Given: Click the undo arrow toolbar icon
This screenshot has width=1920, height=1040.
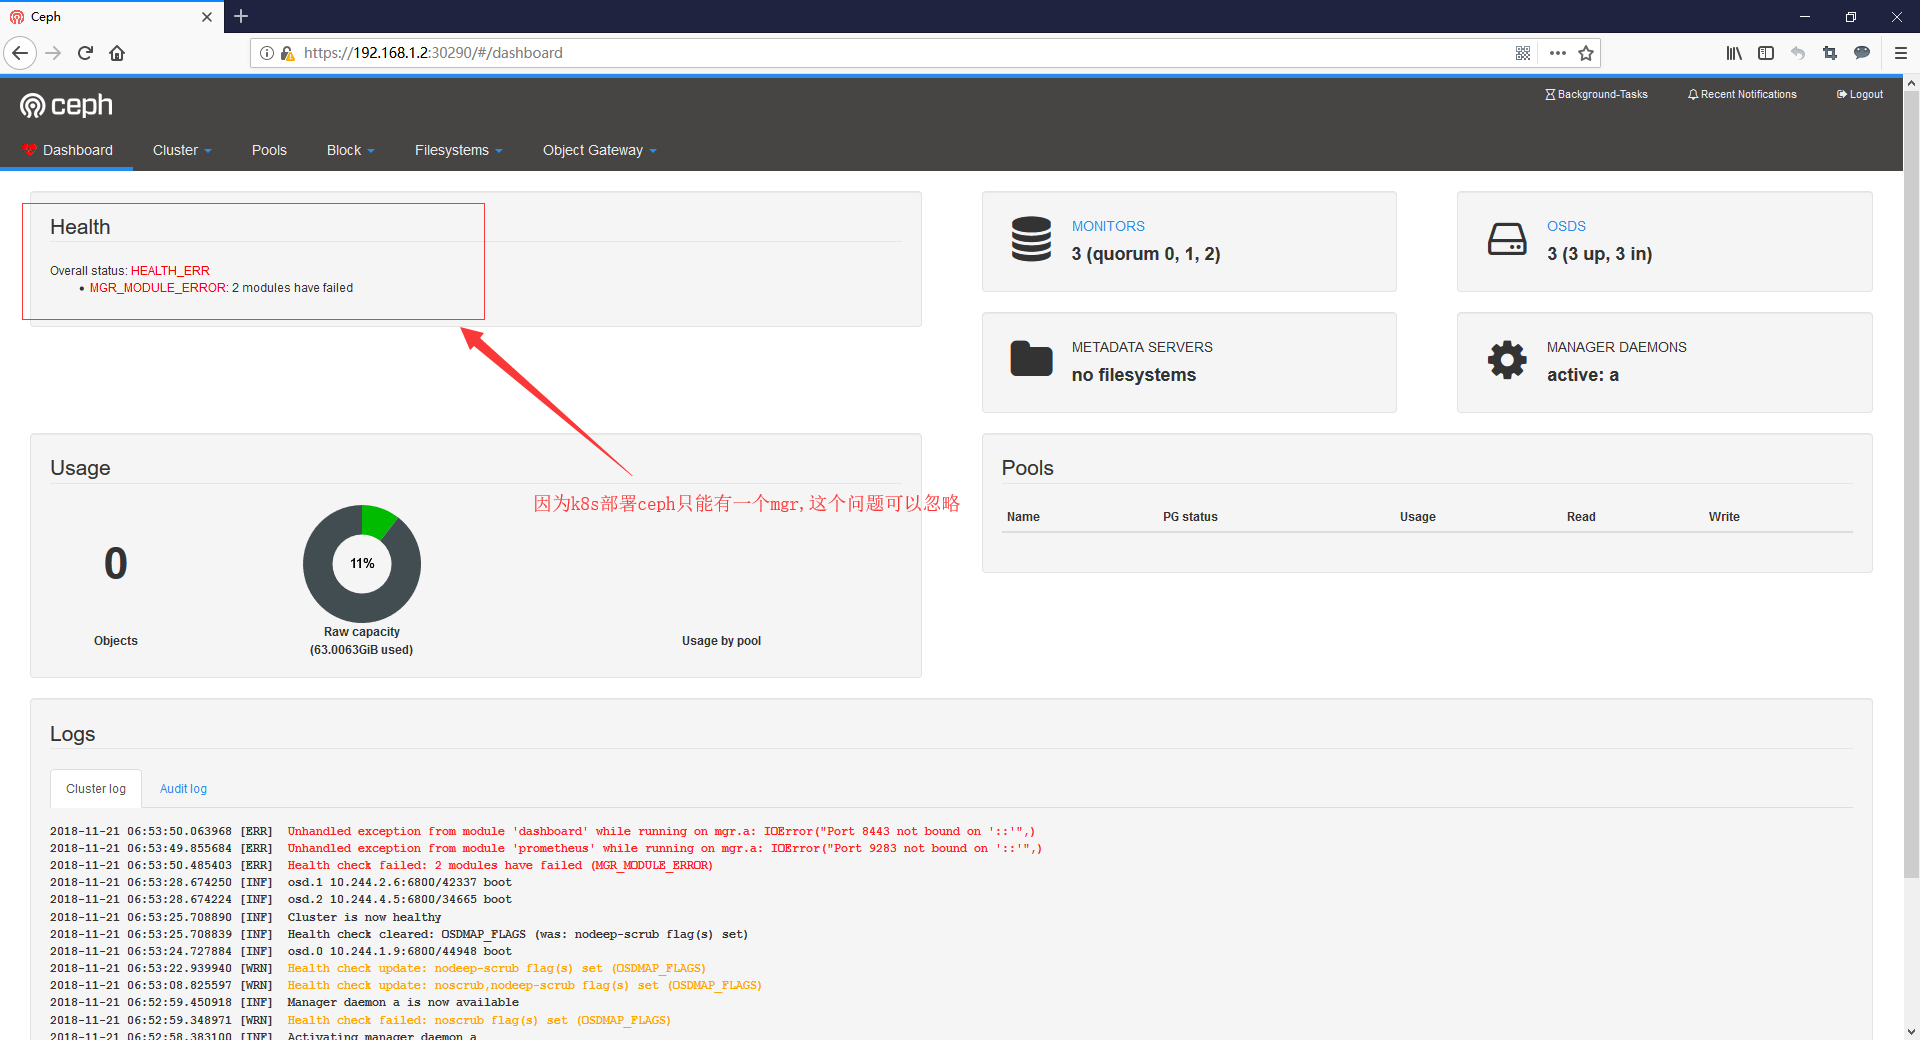Looking at the screenshot, I should pos(1798,53).
